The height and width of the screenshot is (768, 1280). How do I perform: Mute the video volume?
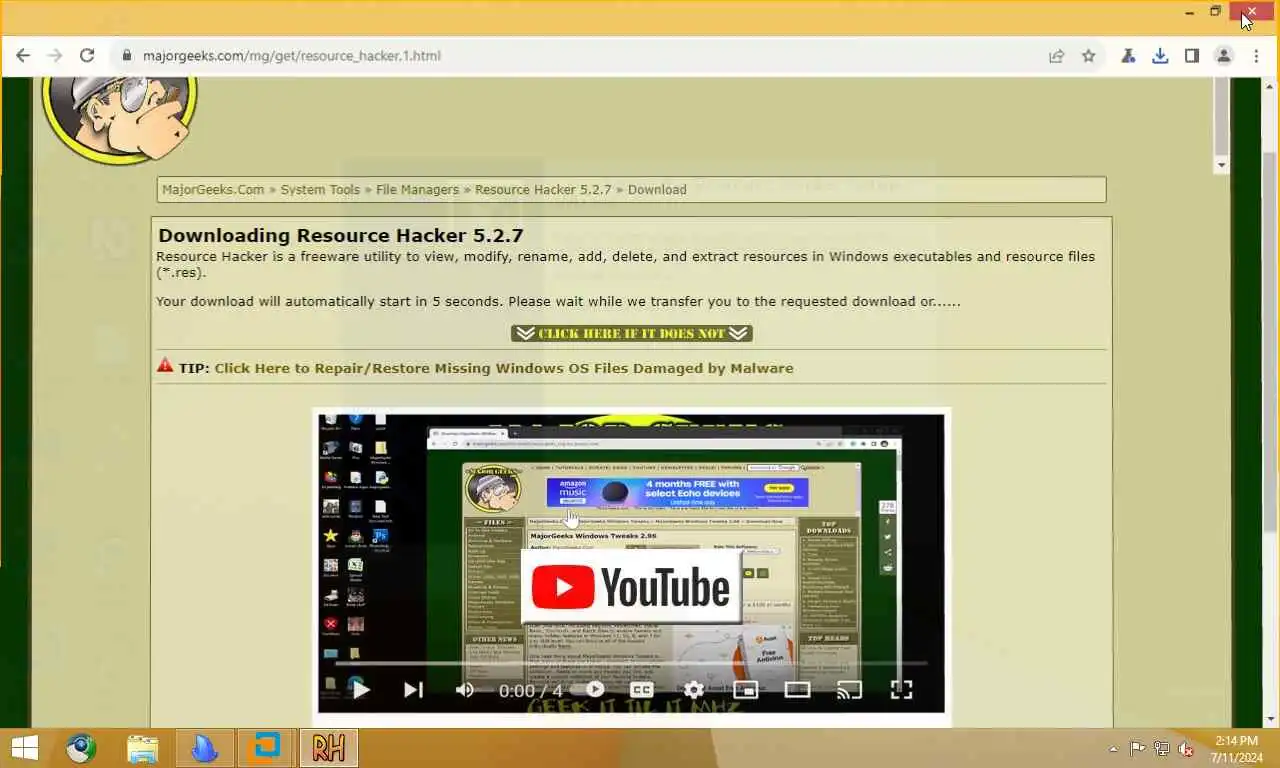(465, 689)
